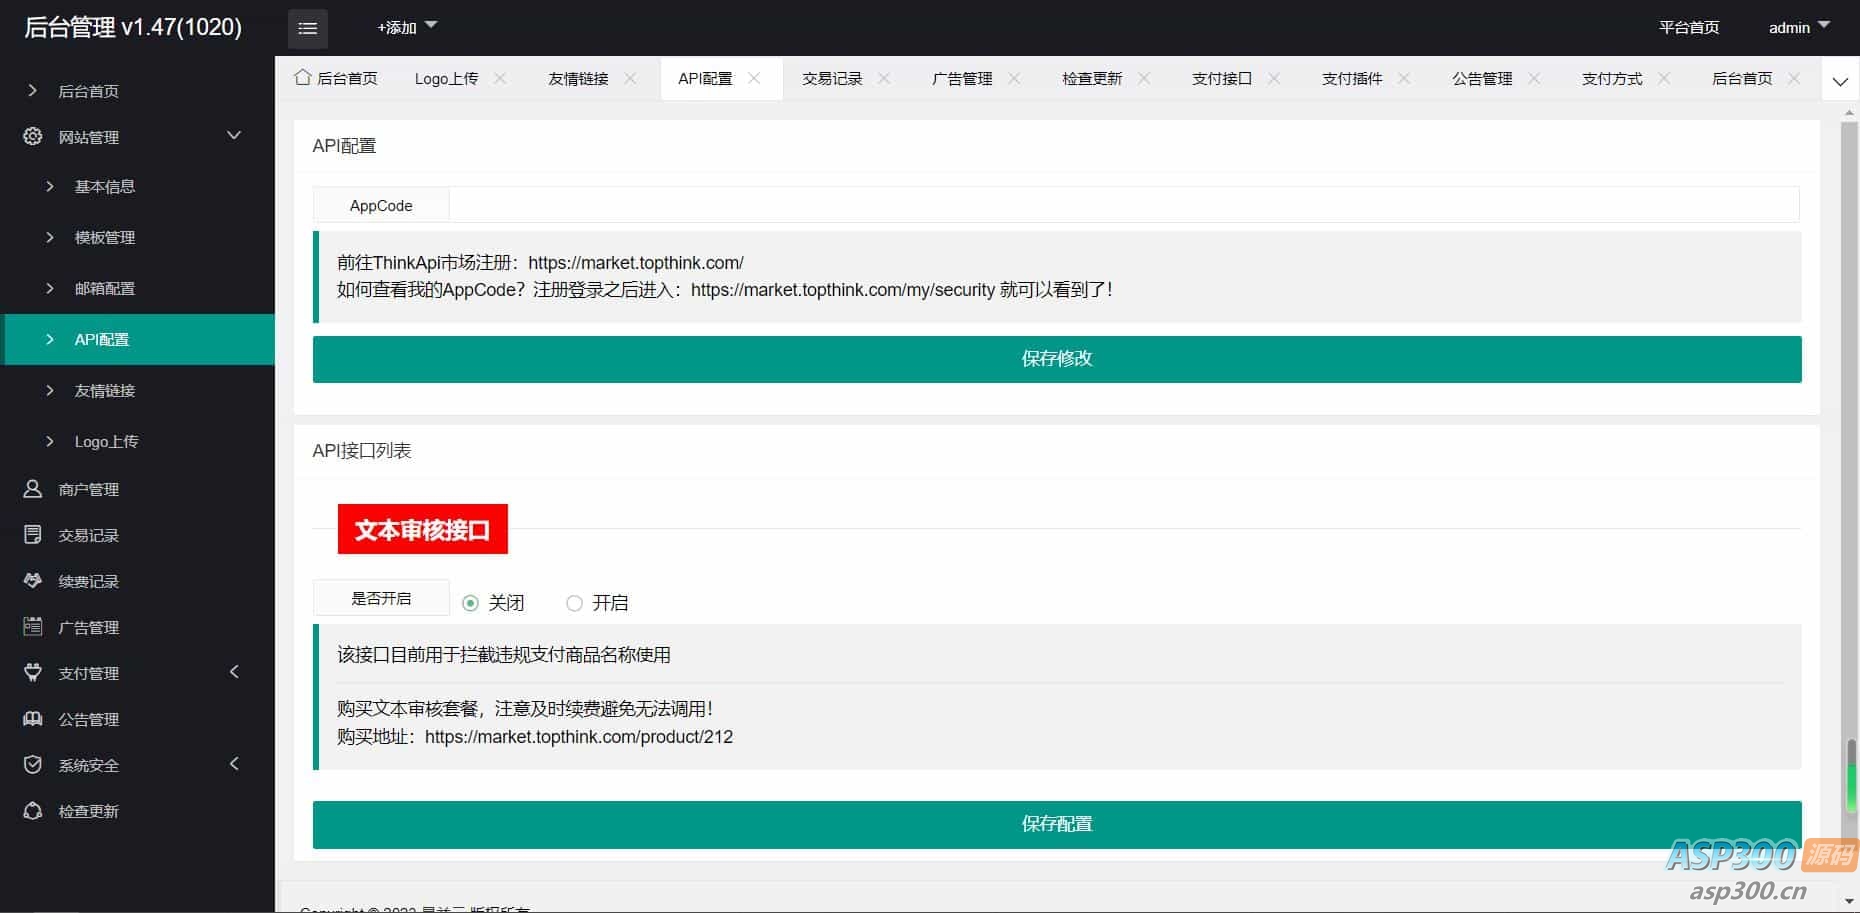Viewport: 1860px width, 913px height.
Task: Click the 保存修改 button
Action: 1056,359
